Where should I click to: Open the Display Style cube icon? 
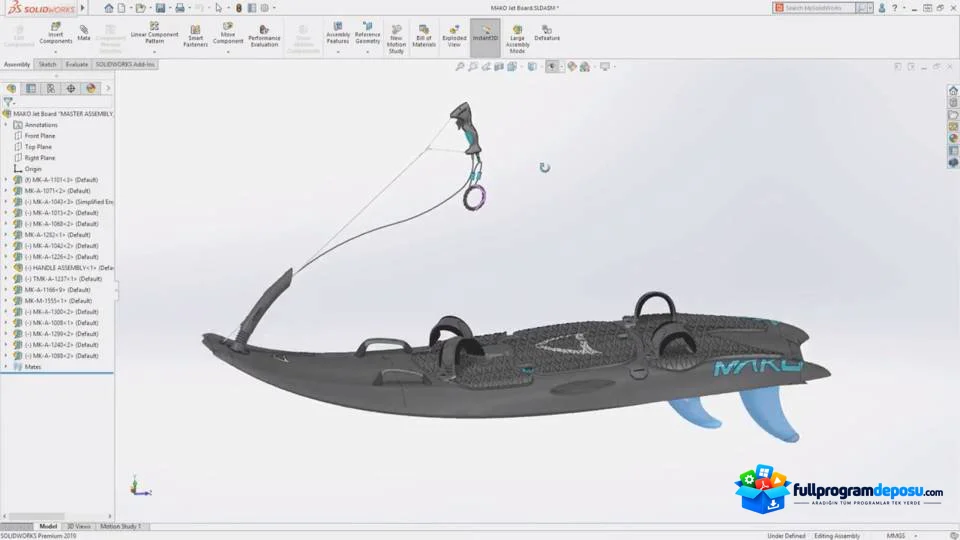(532, 66)
